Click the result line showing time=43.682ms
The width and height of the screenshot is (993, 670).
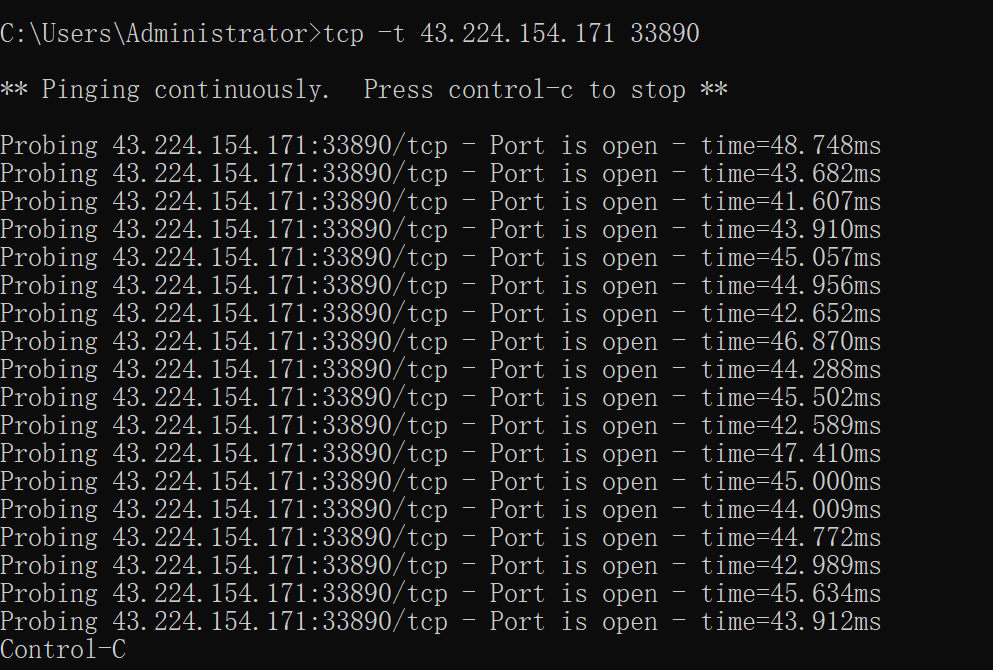tap(440, 174)
